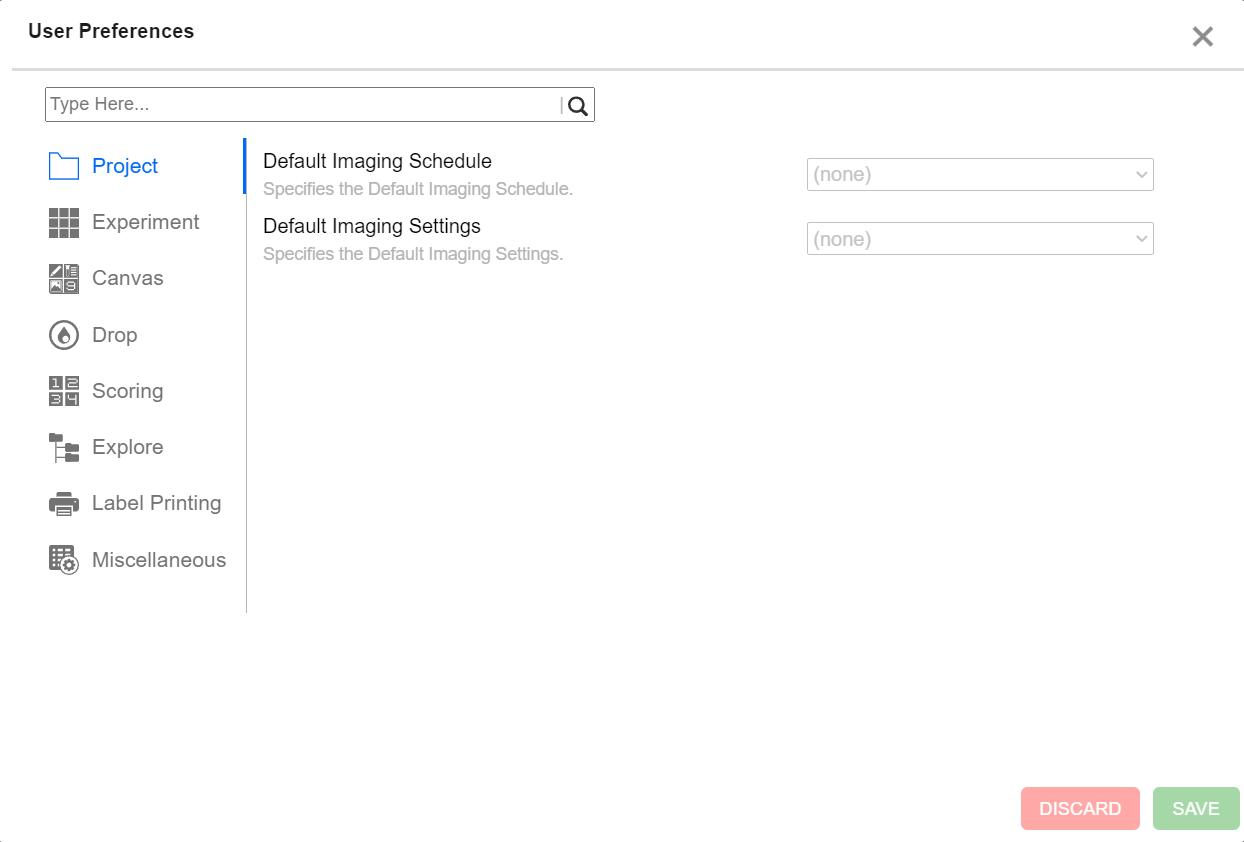Open the Default Imaging Schedule dropdown
This screenshot has height=842, width=1244.
(x=979, y=175)
